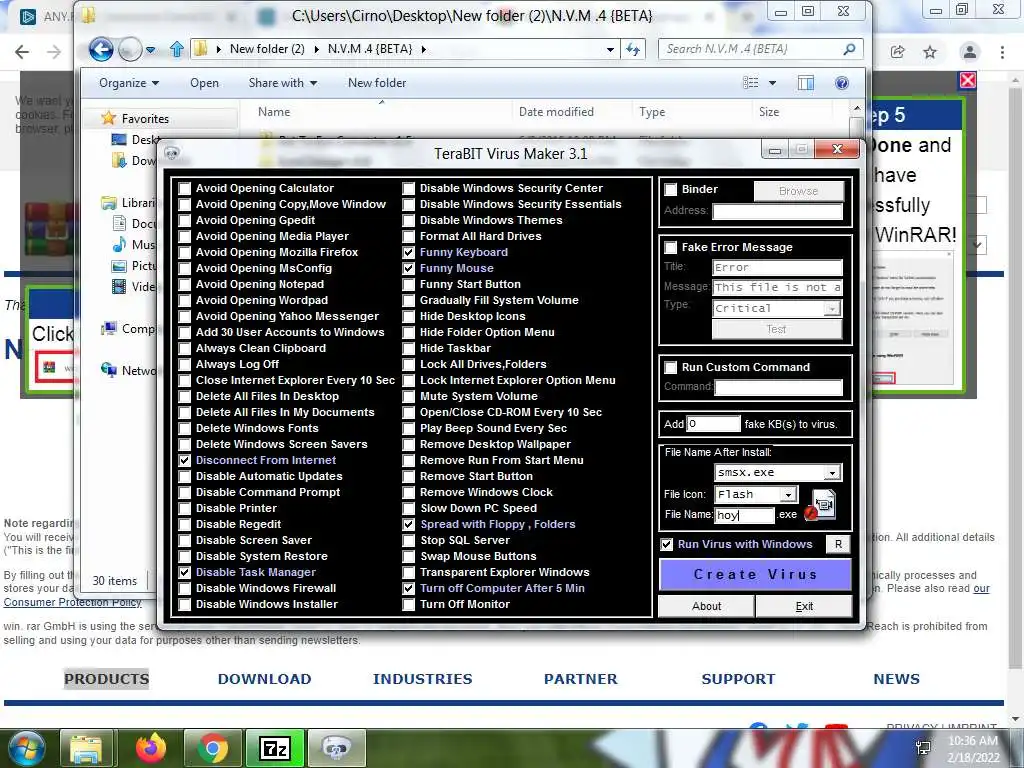Expand the arrow after N.V.M .4 {BETA} breadcrumb

424,49
